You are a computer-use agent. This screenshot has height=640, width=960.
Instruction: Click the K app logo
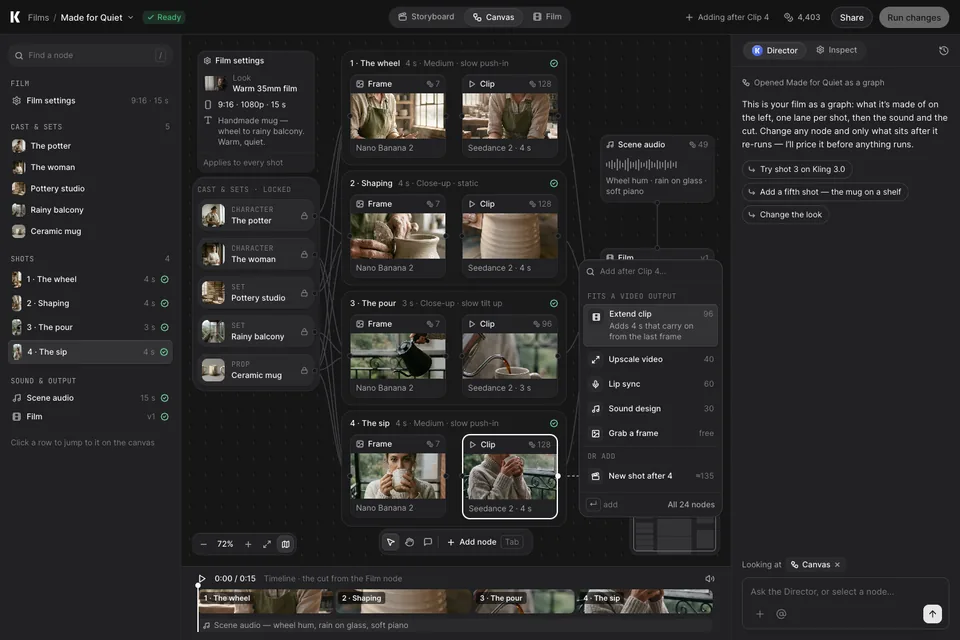point(15,17)
